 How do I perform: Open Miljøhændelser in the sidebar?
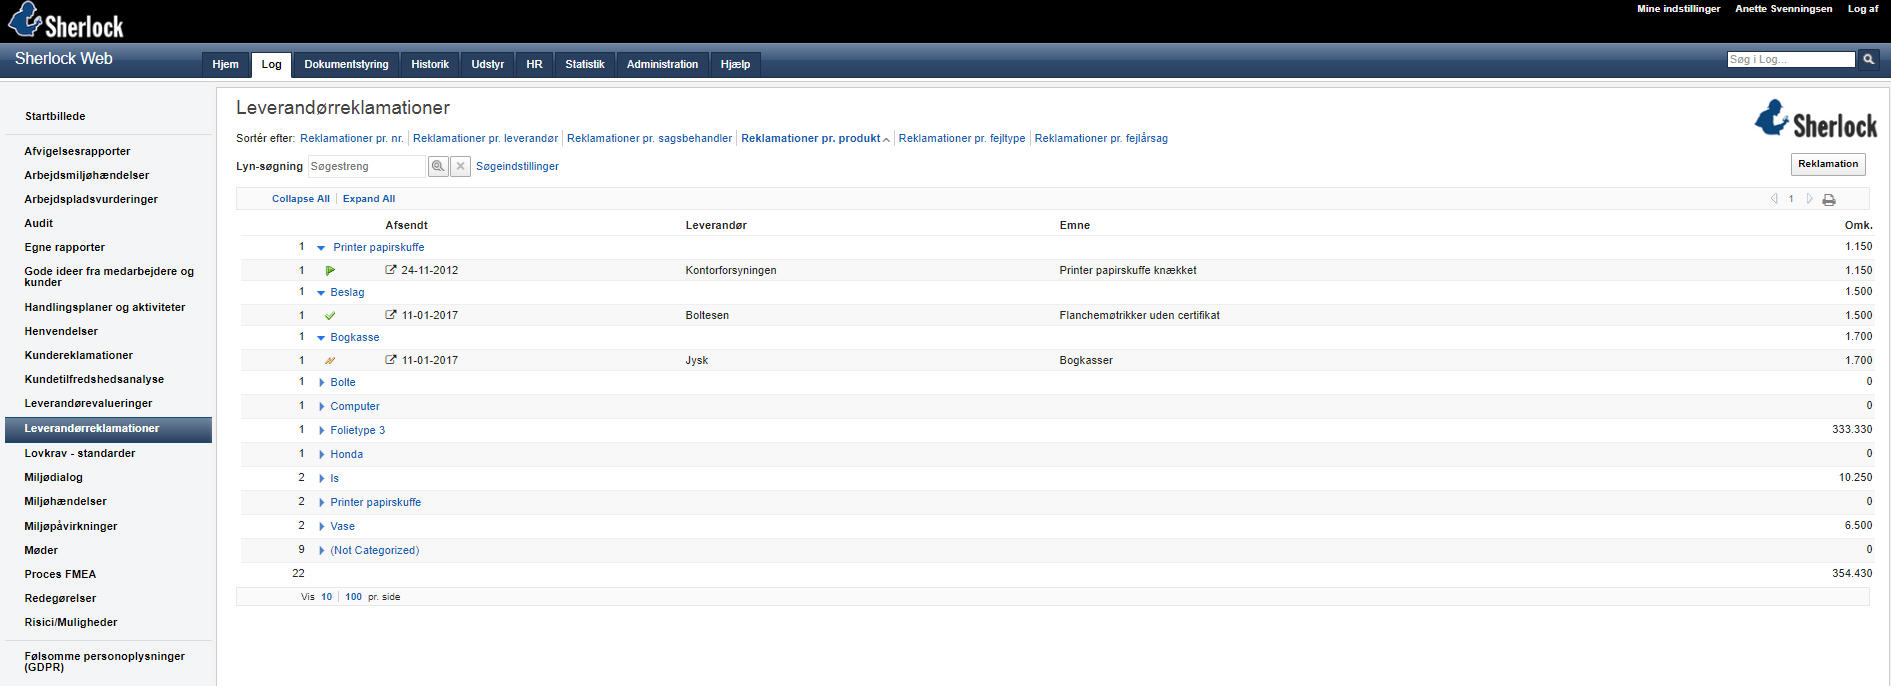tap(65, 502)
